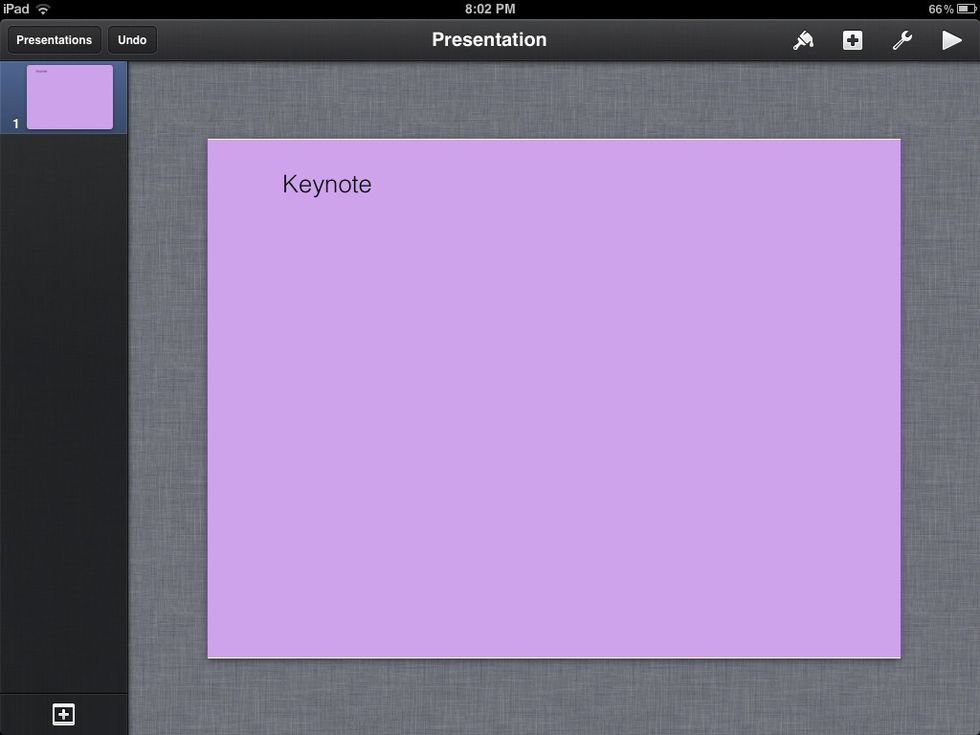Select slide 1 thumbnail in navigator
Viewport: 980px width, 735px height.
click(x=69, y=97)
